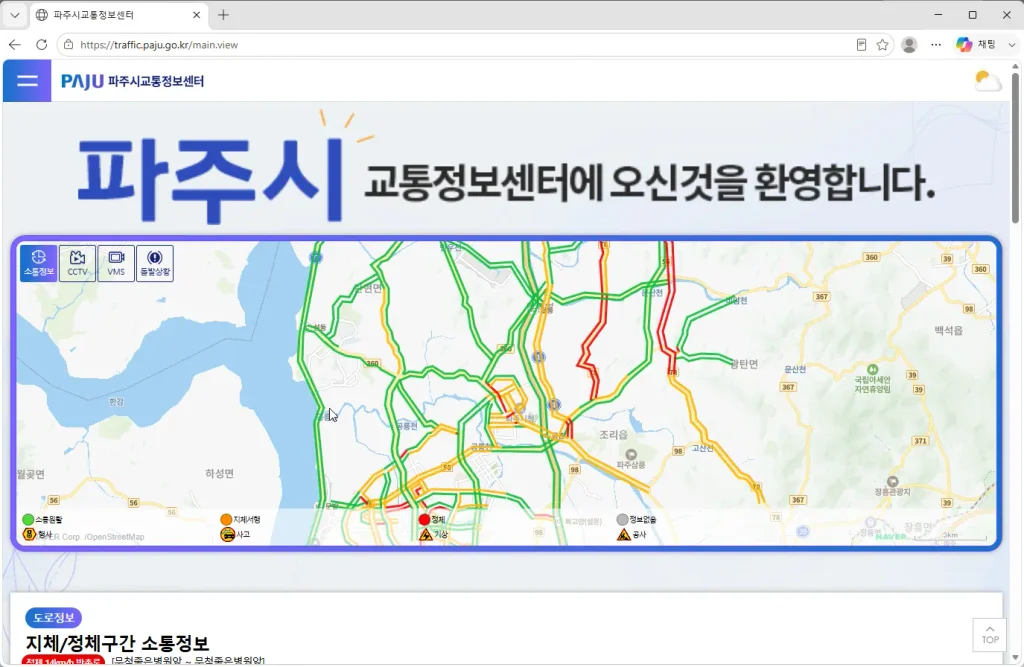Select the 파주시교통정보센터 browser tab
This screenshot has height=667, width=1024.
(119, 15)
